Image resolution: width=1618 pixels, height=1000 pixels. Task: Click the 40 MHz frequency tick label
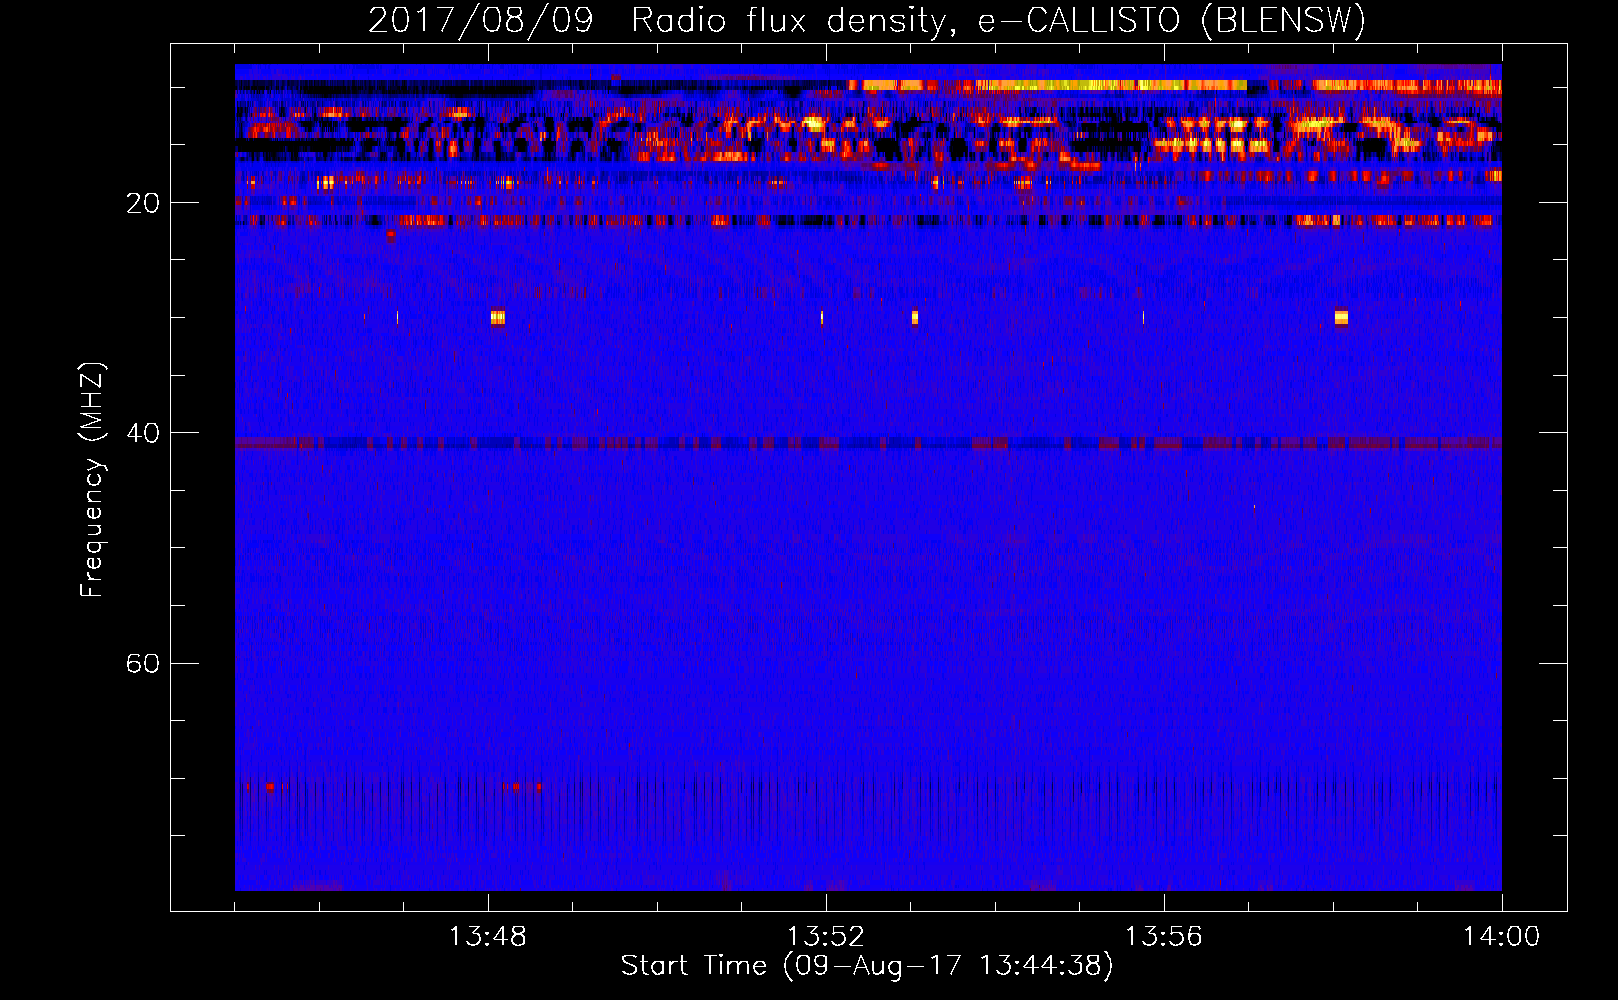pyautogui.click(x=143, y=433)
